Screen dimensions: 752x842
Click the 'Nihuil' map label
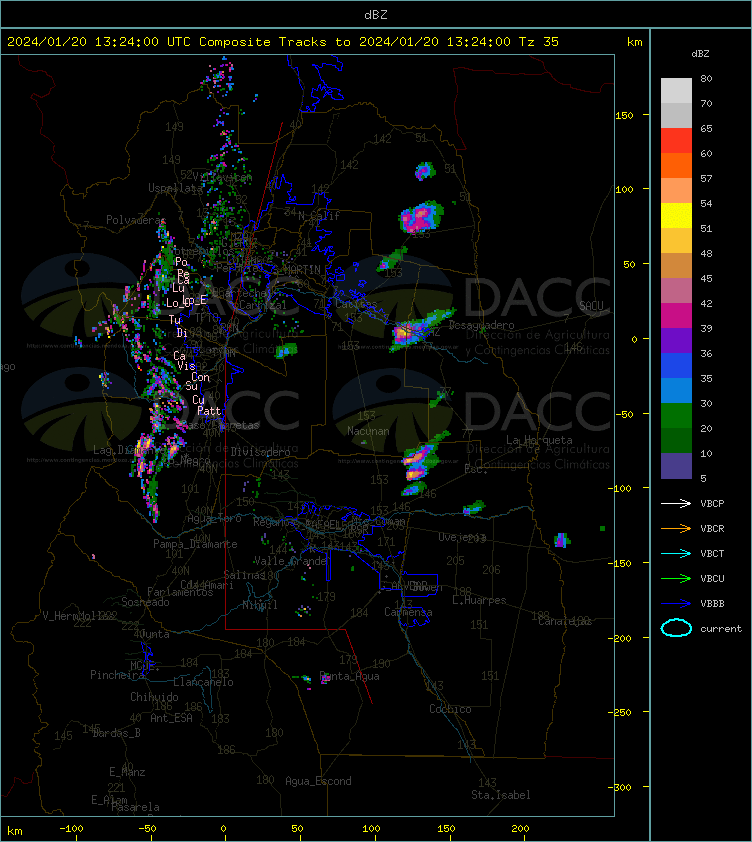(x=260, y=605)
